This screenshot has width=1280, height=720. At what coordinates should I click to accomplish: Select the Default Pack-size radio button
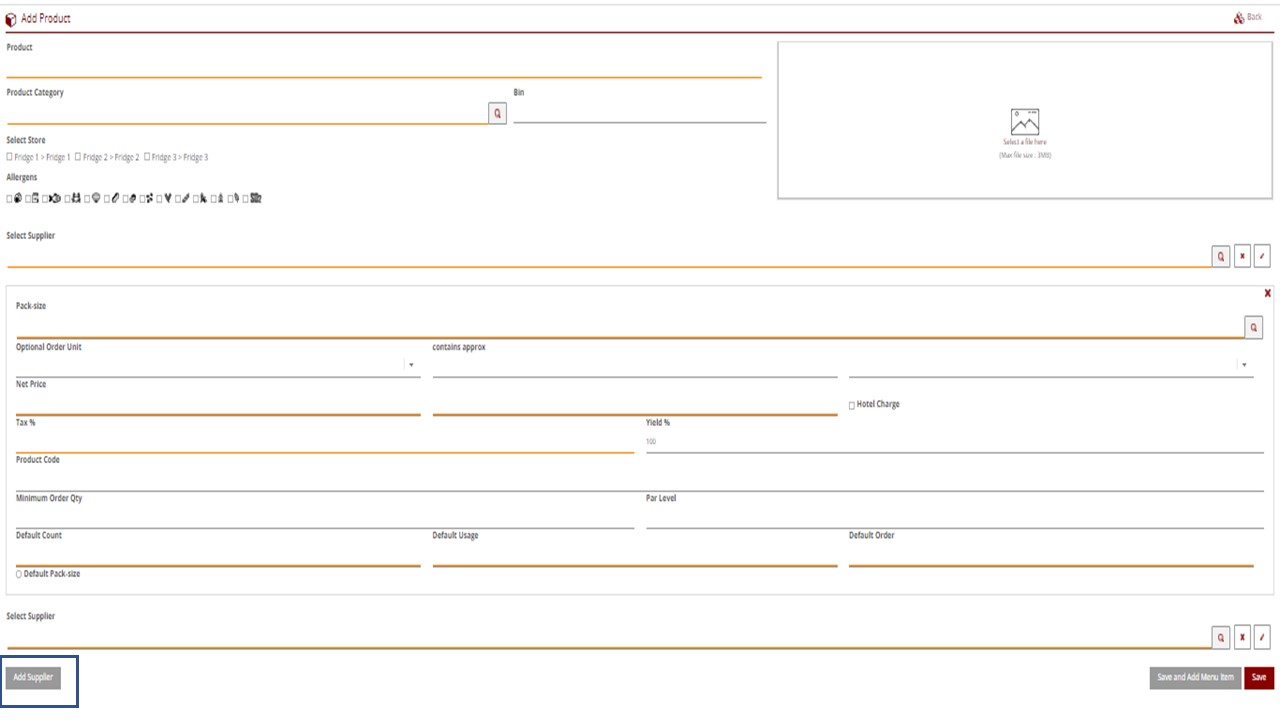19,574
